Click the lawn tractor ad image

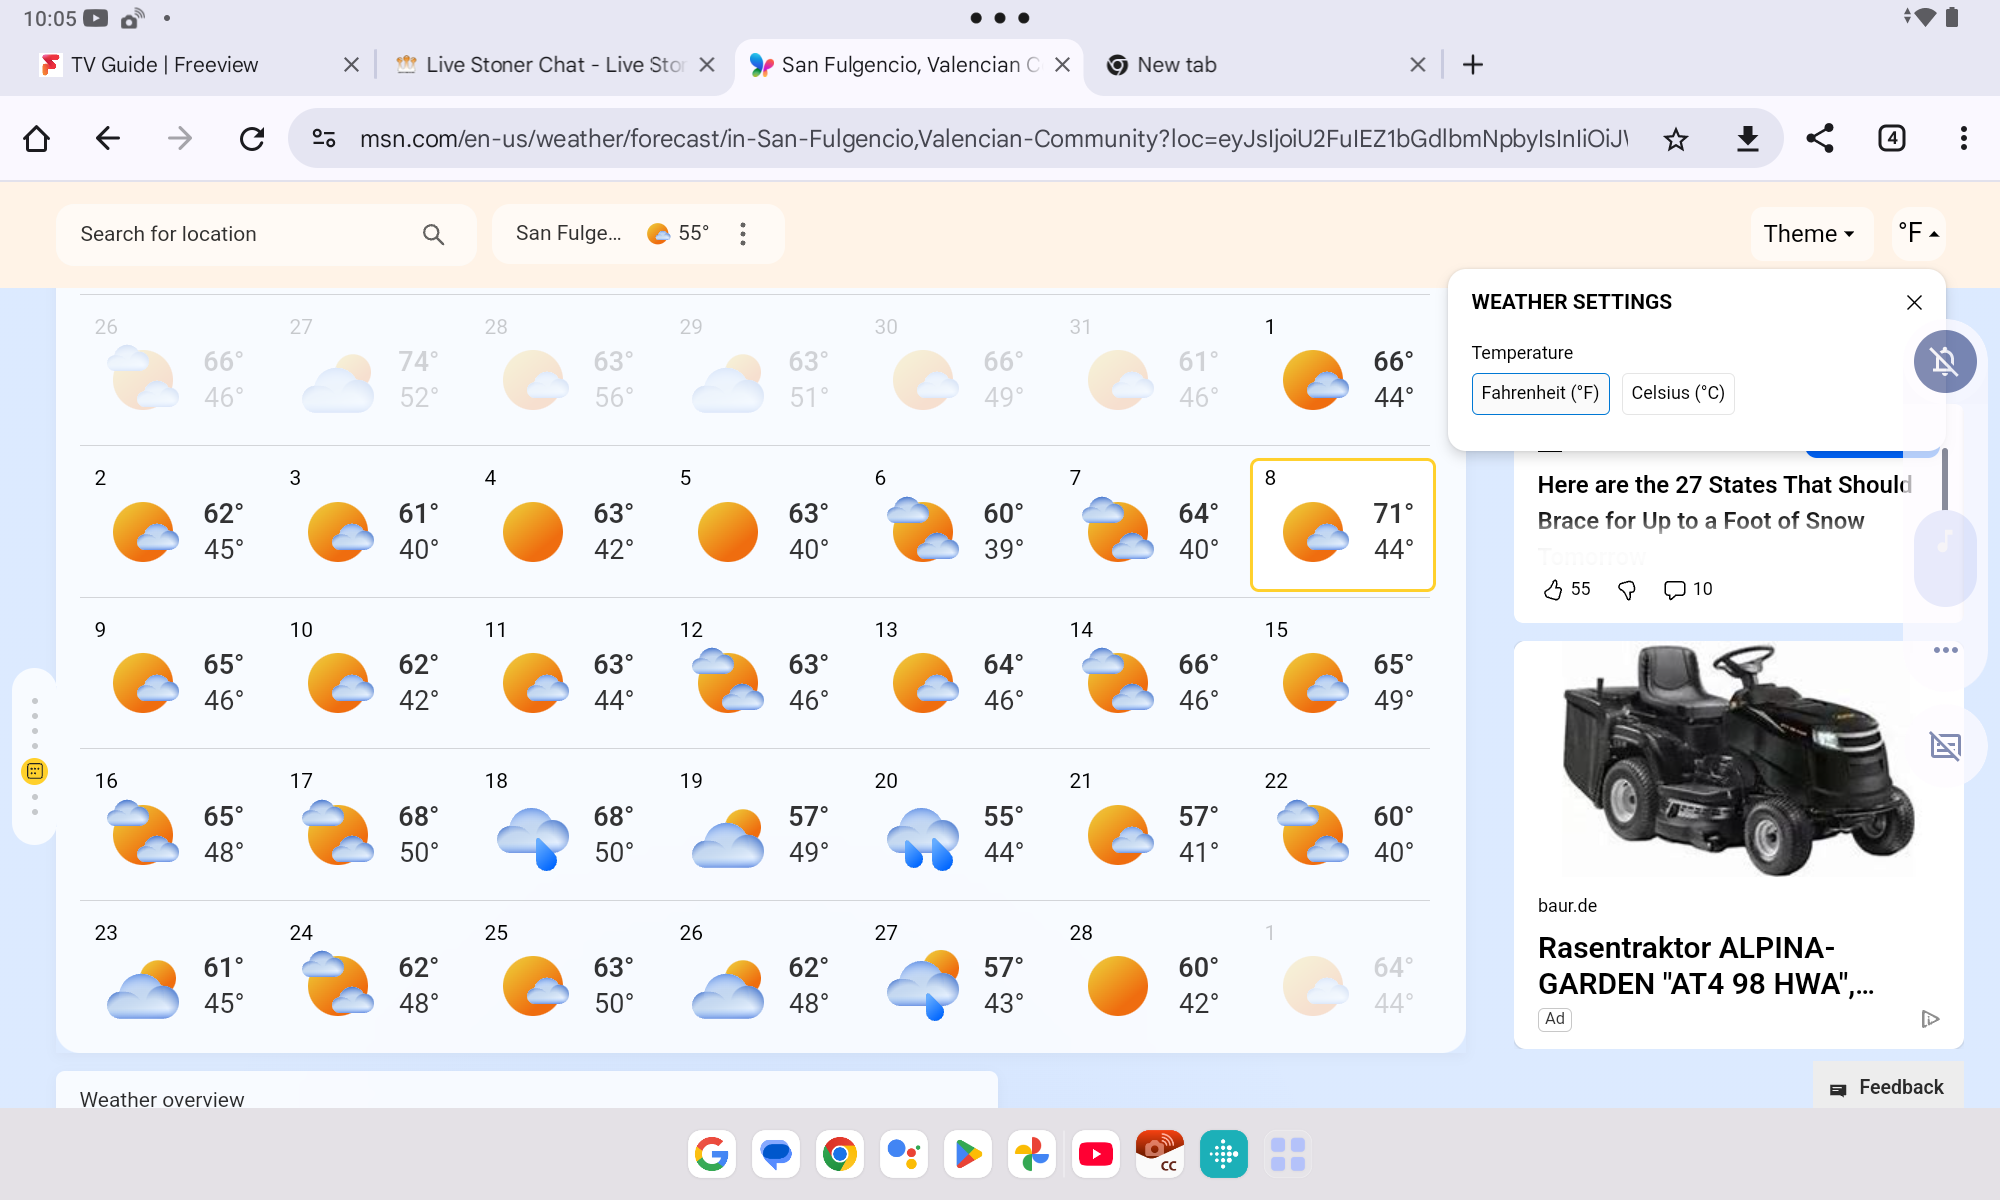[x=1738, y=762]
